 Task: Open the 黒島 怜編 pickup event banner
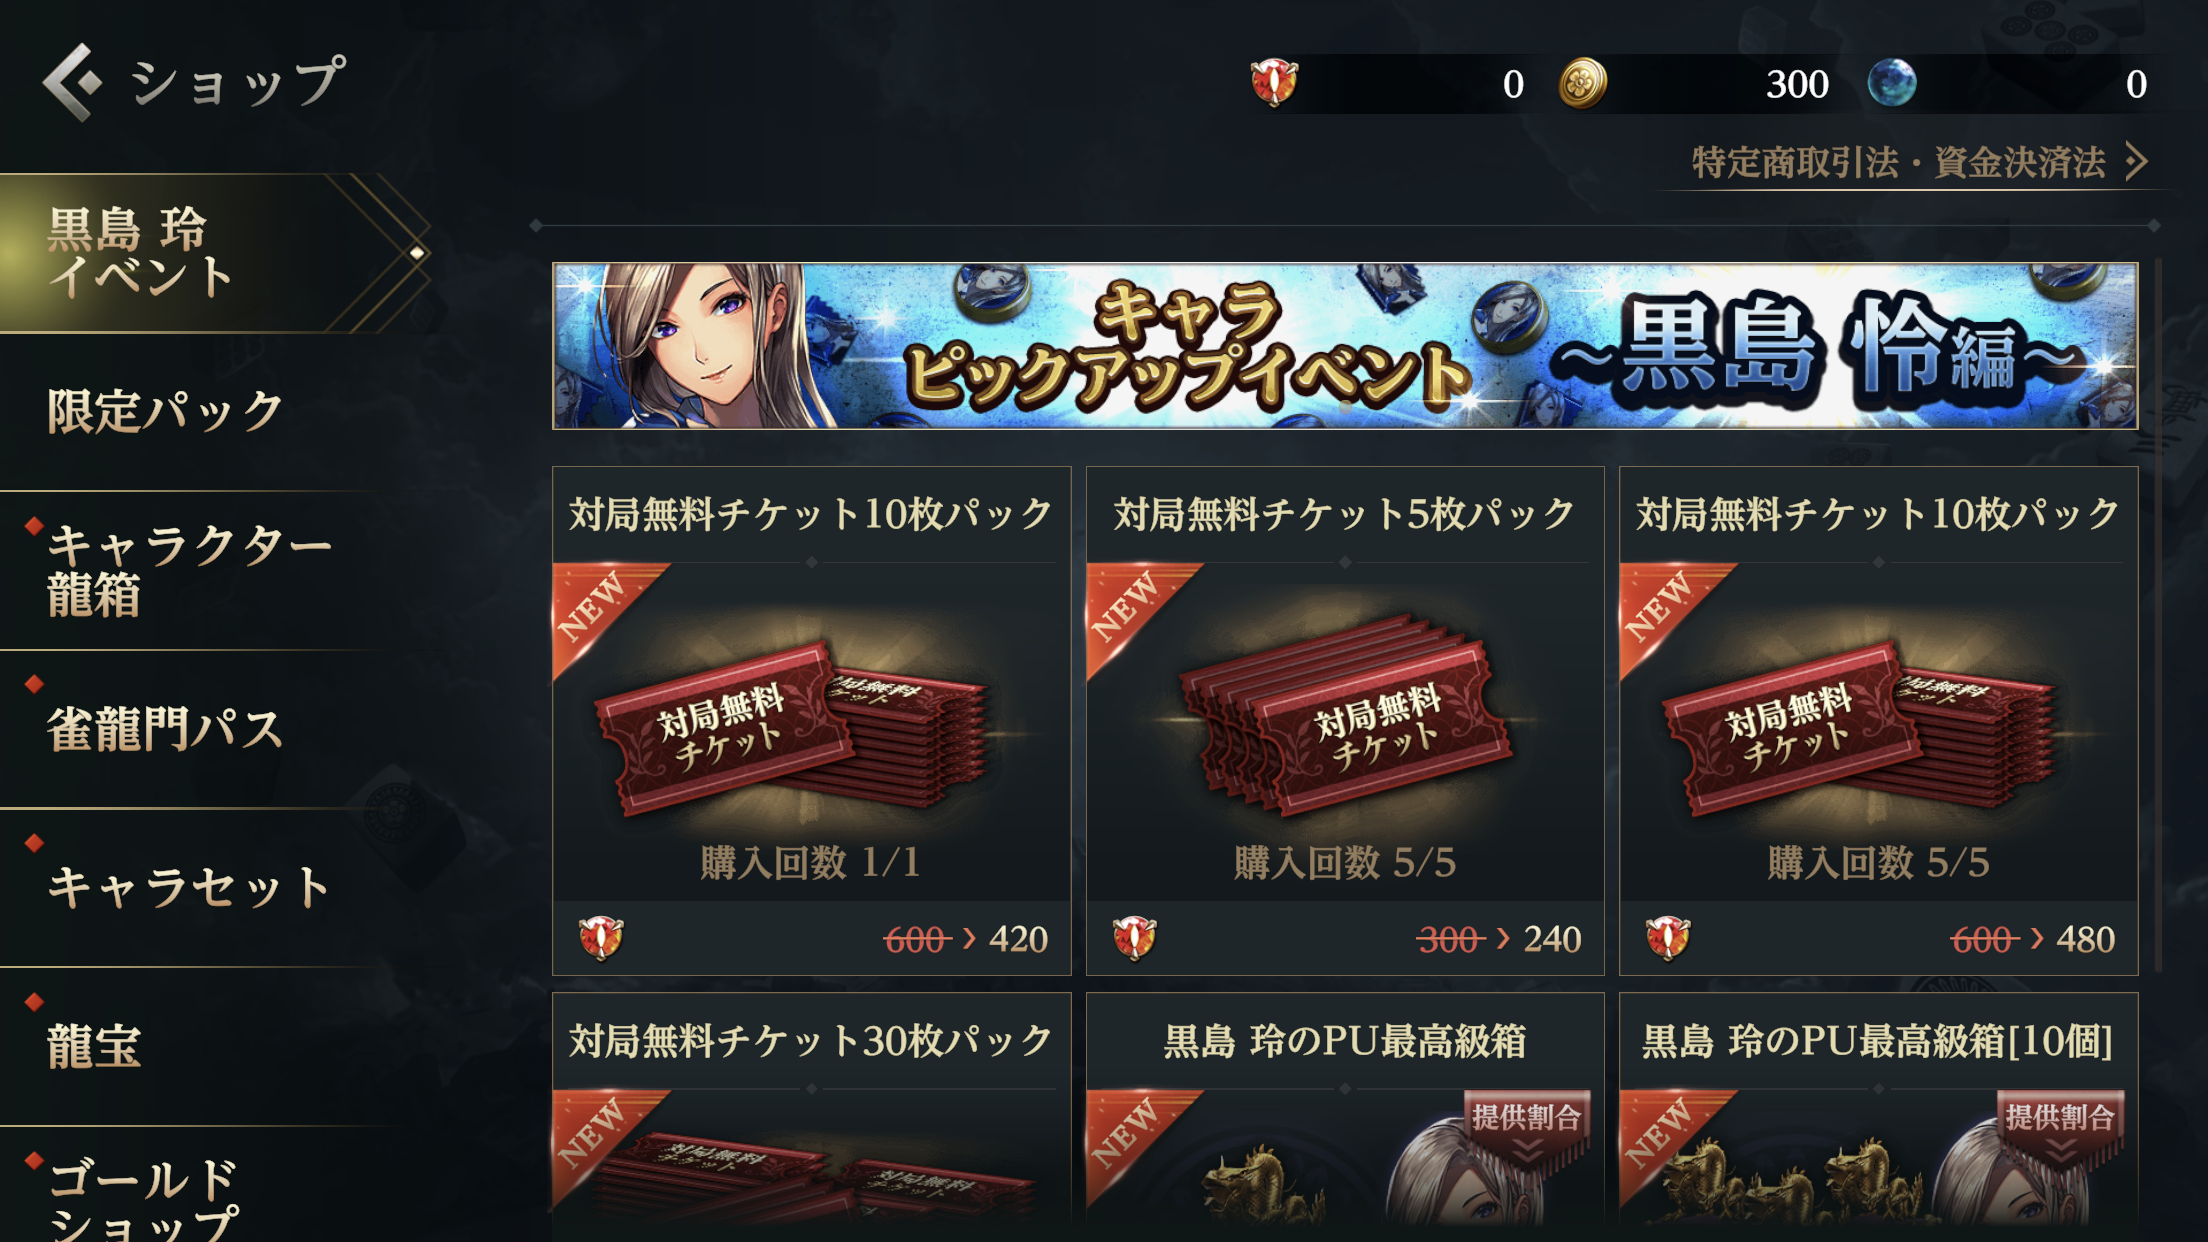[1345, 346]
